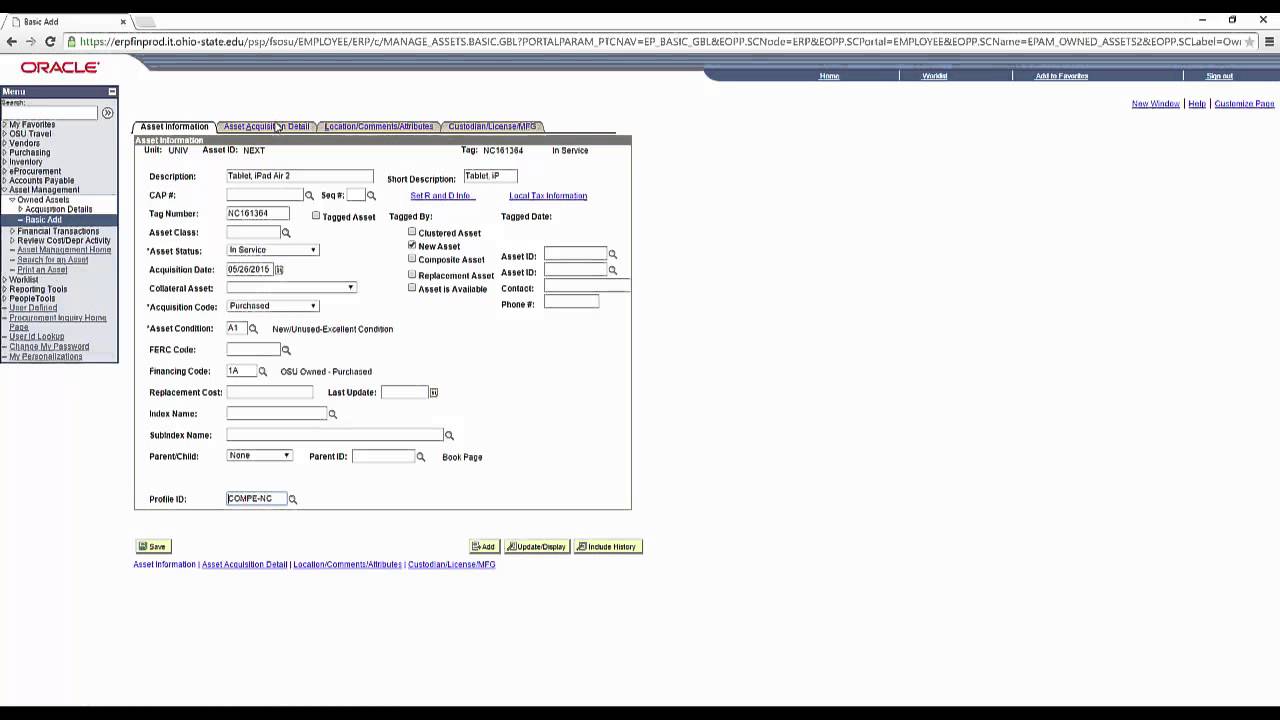Open the Profile ID lookup magnifier
The height and width of the screenshot is (720, 1280).
[x=293, y=499]
